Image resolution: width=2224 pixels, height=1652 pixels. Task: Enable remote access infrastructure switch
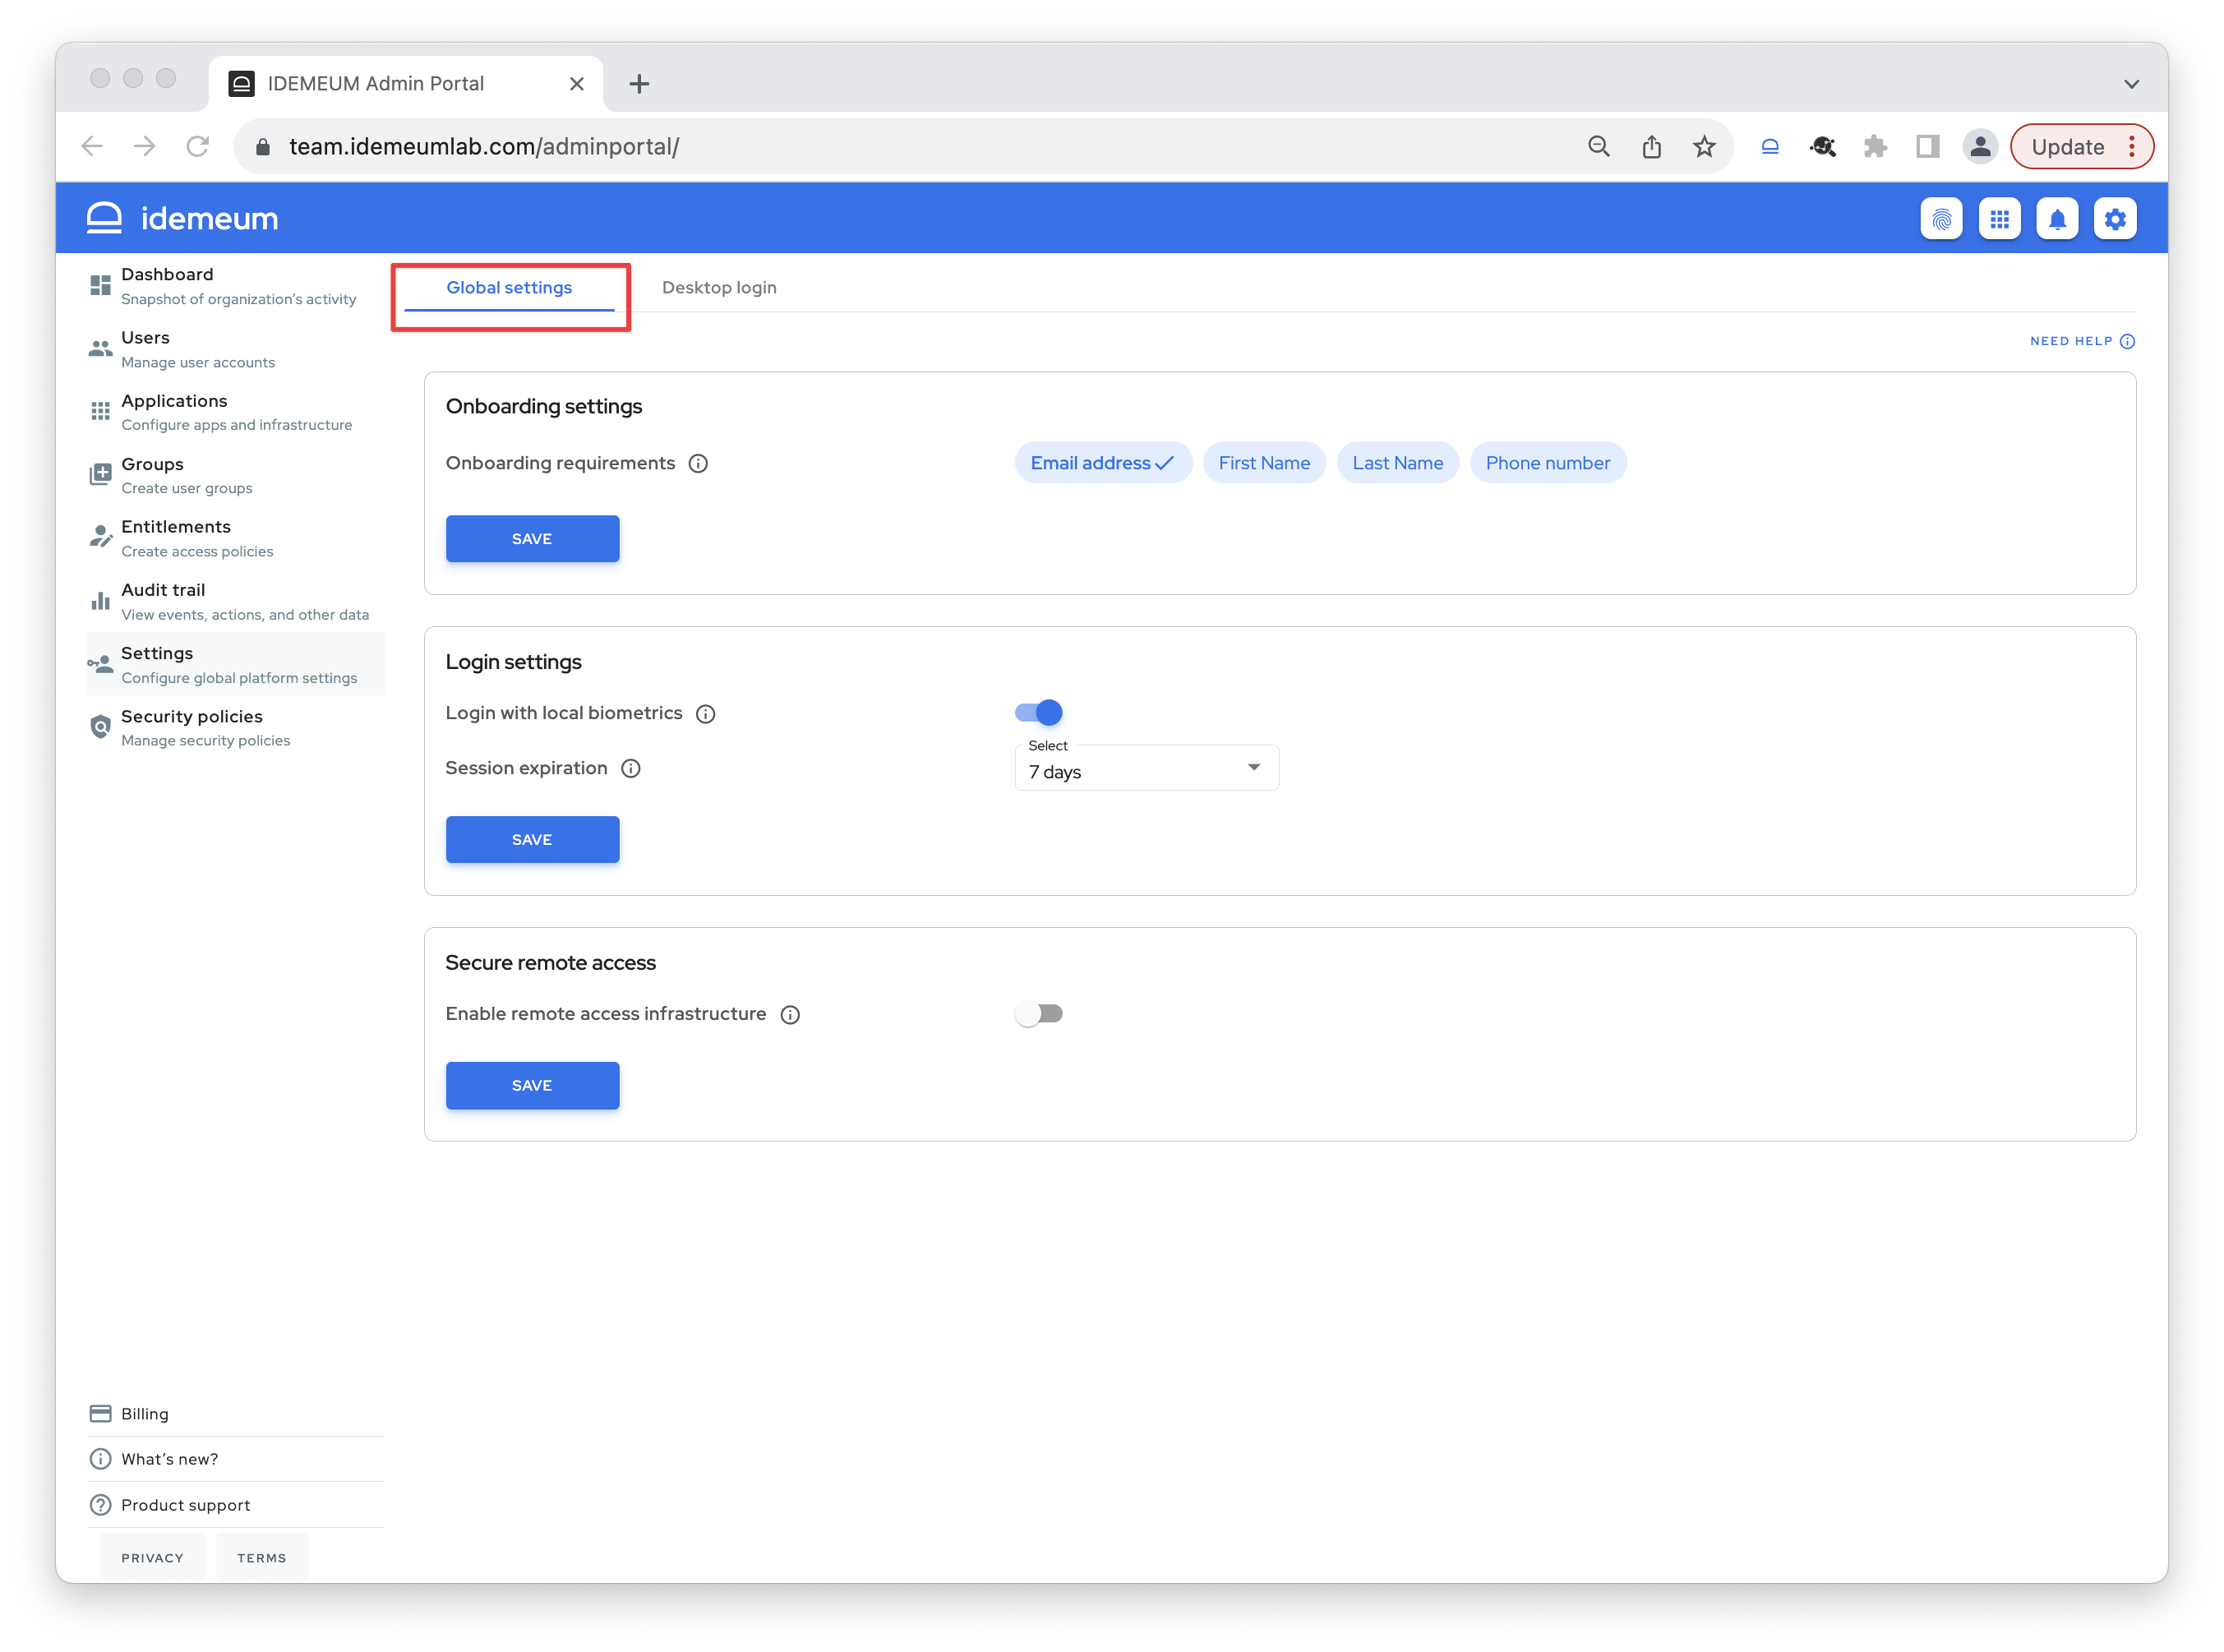(1038, 1014)
